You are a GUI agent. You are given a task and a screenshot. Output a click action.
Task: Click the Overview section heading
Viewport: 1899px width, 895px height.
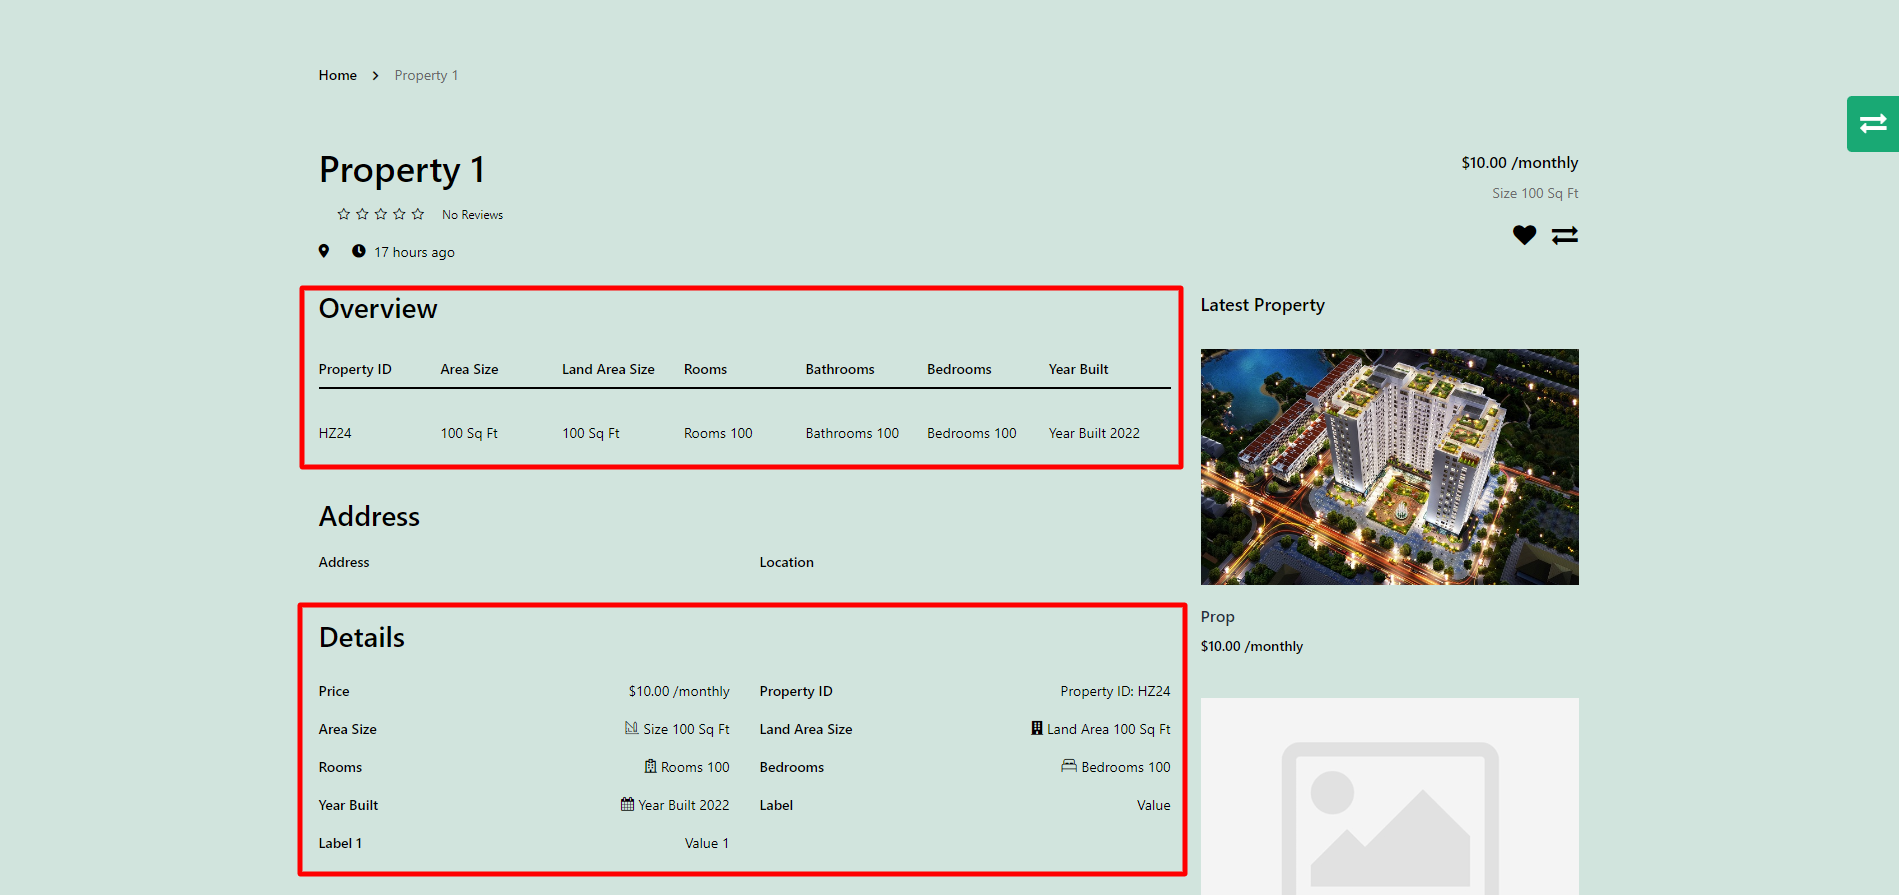[378, 309]
